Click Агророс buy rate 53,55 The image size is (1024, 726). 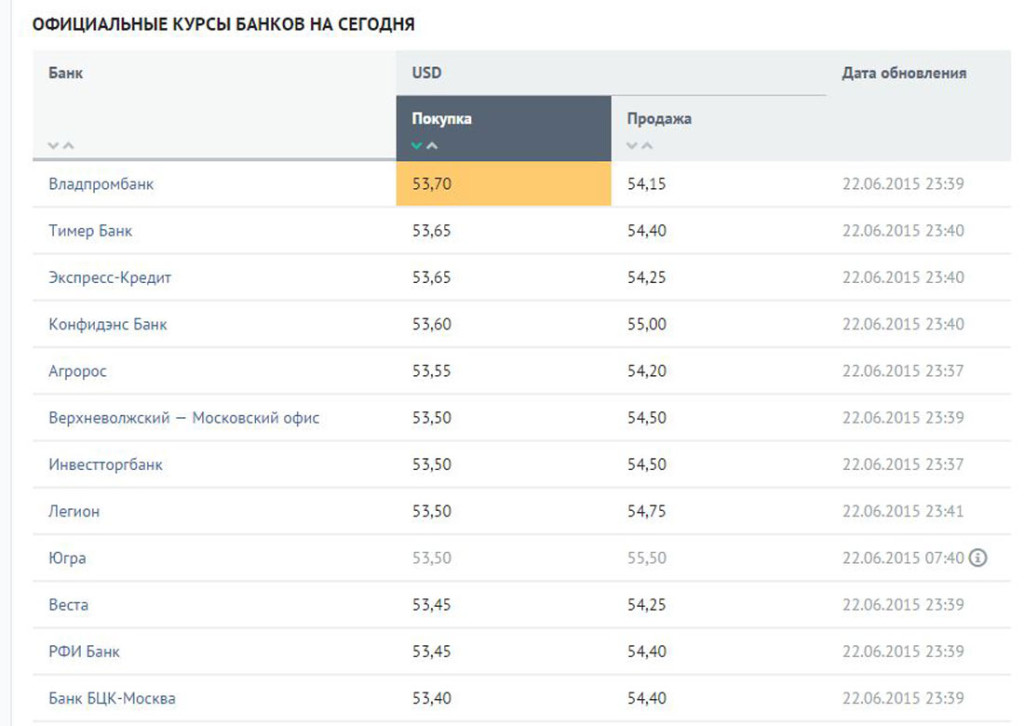coord(431,371)
